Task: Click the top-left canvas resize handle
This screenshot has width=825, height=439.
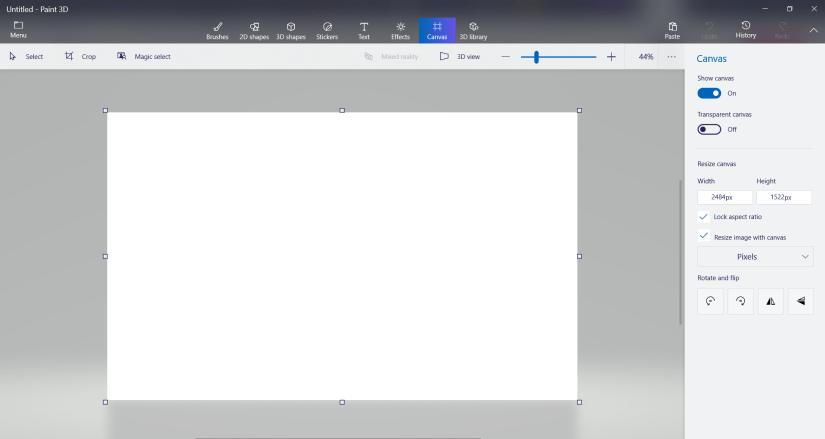Action: coord(105,111)
